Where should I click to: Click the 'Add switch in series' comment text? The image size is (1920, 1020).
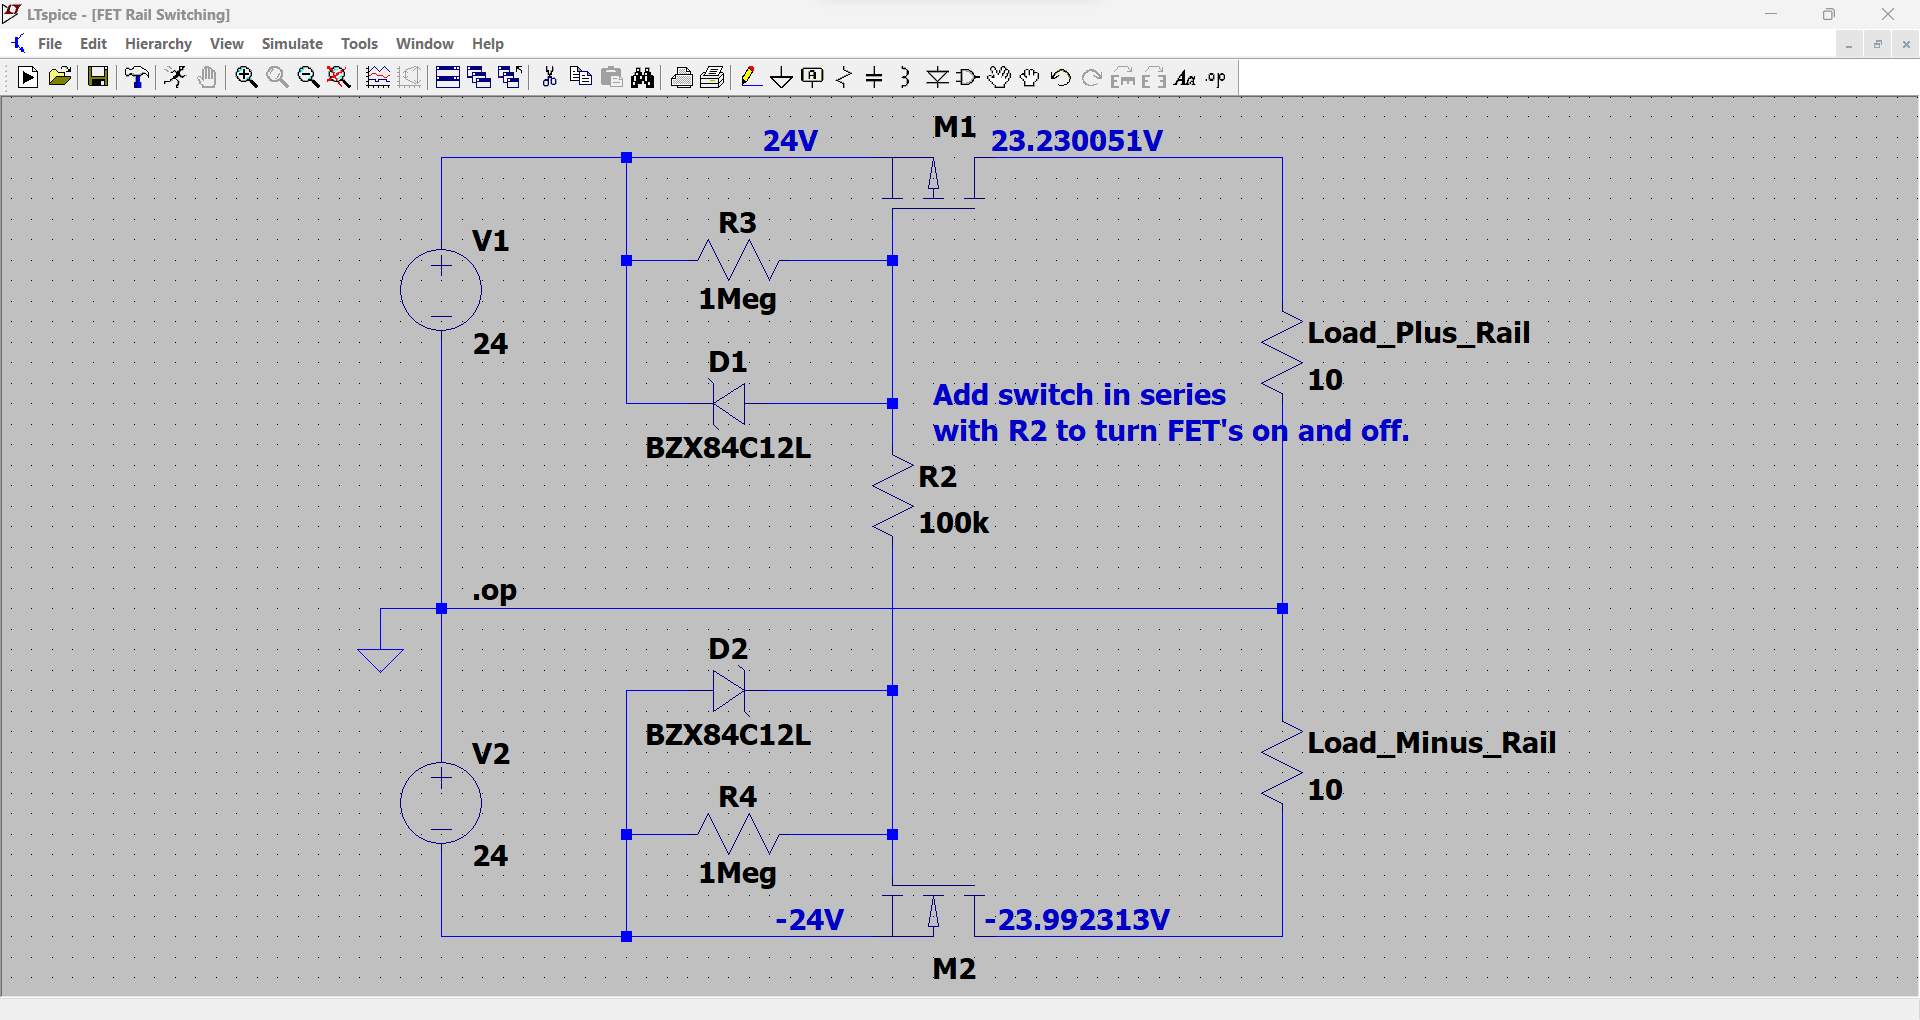(x=1079, y=395)
